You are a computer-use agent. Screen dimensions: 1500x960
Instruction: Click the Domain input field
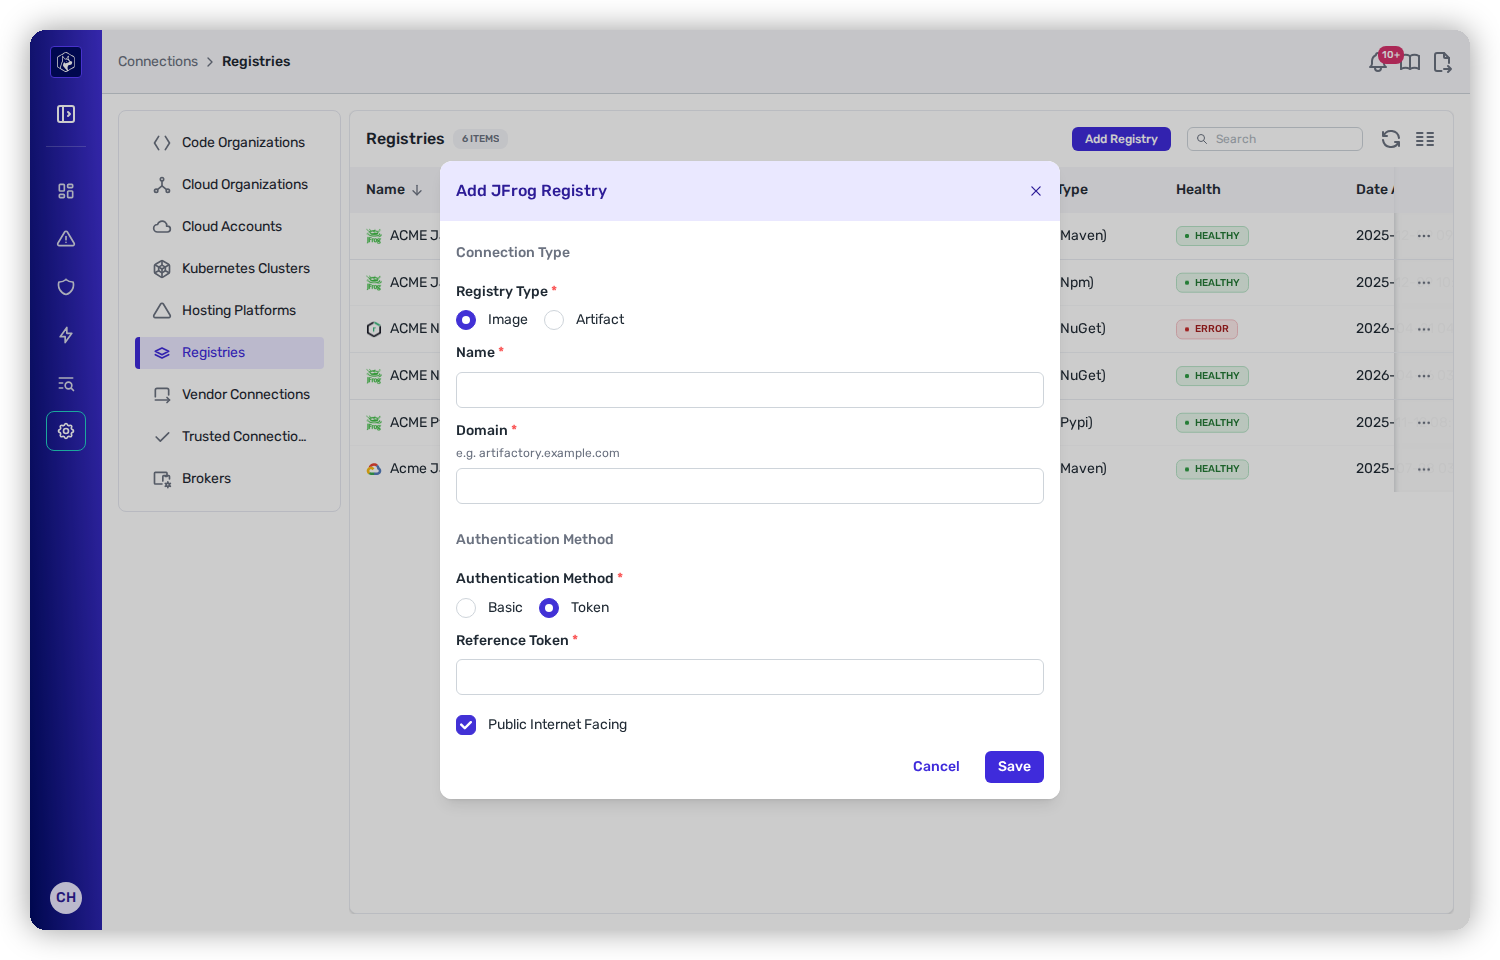(750, 486)
